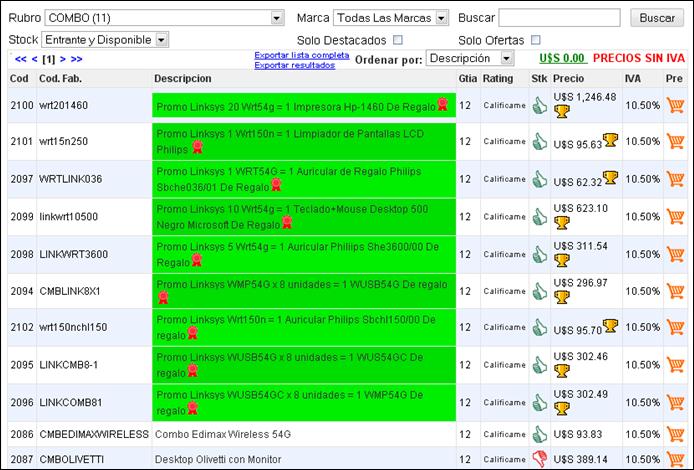
Task: Add product 2100 to the cart
Action: 675,105
